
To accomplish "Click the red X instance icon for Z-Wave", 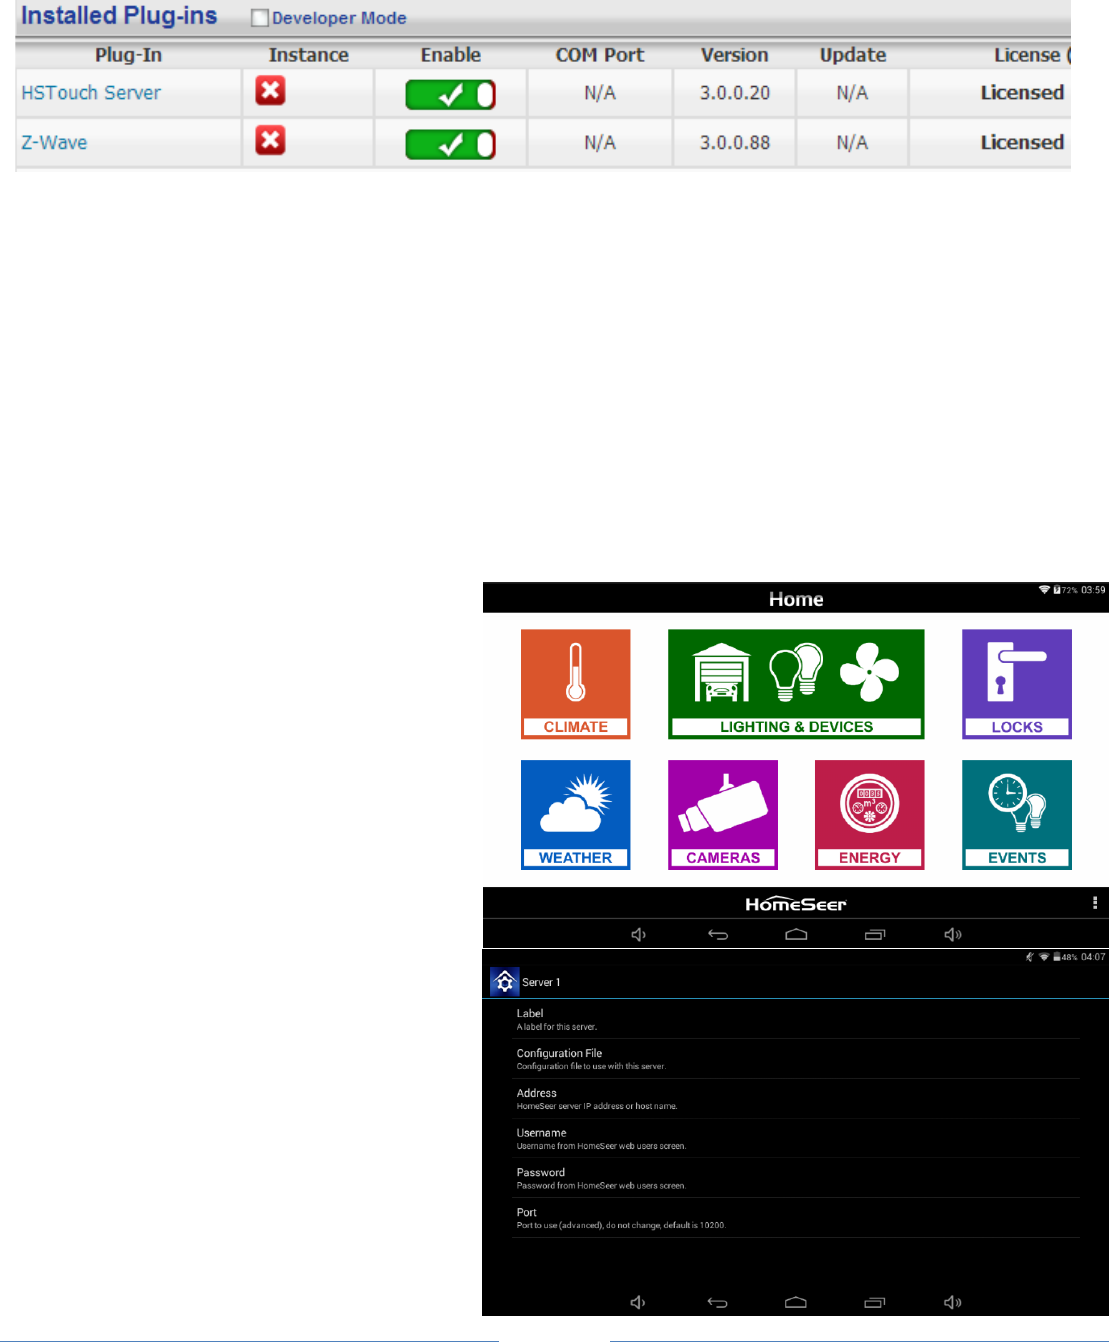I will click(270, 140).
